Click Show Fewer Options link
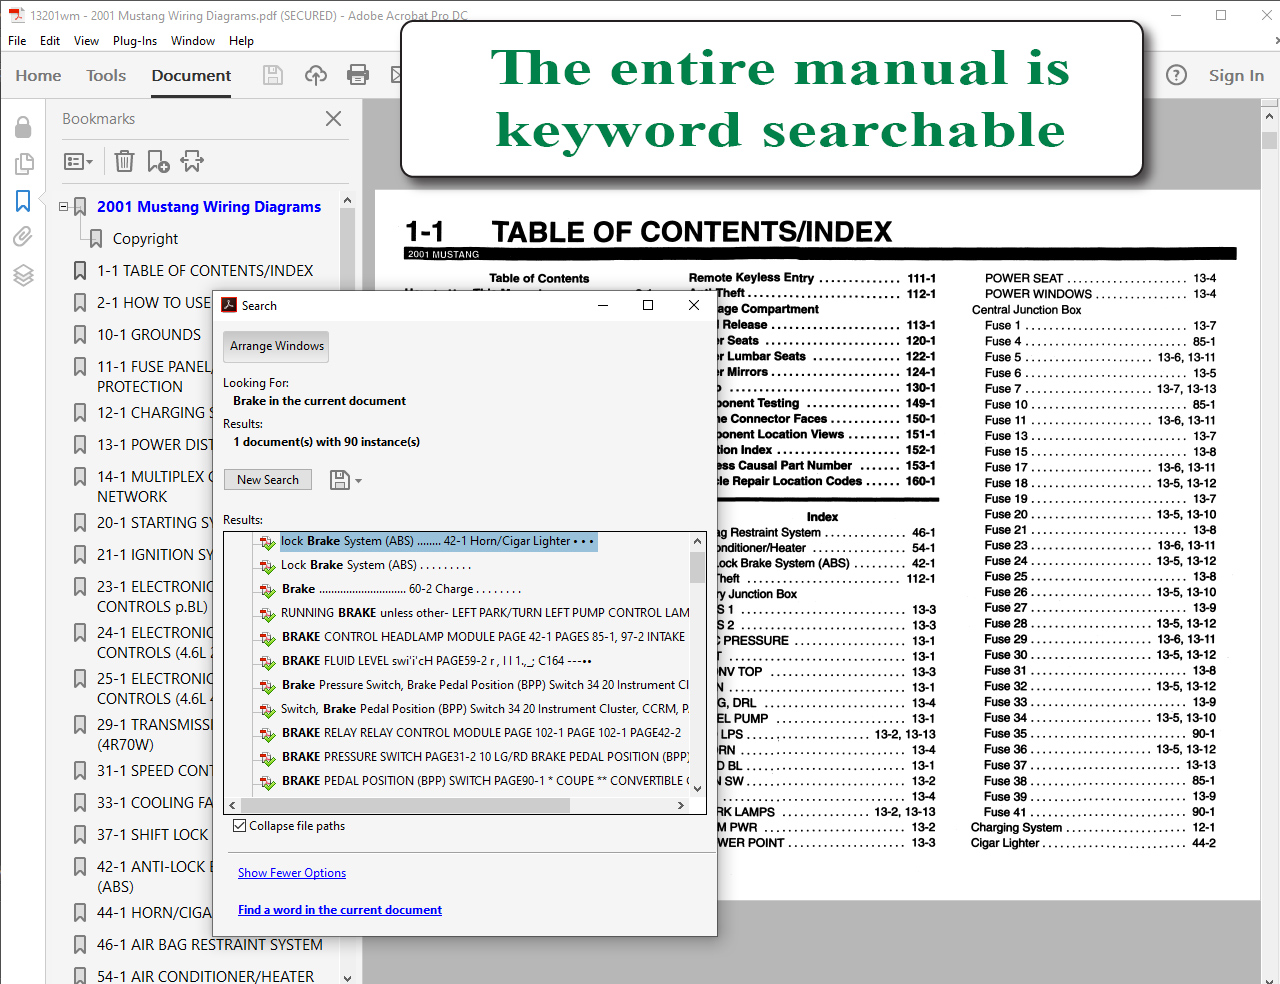Image resolution: width=1280 pixels, height=984 pixels. click(292, 873)
